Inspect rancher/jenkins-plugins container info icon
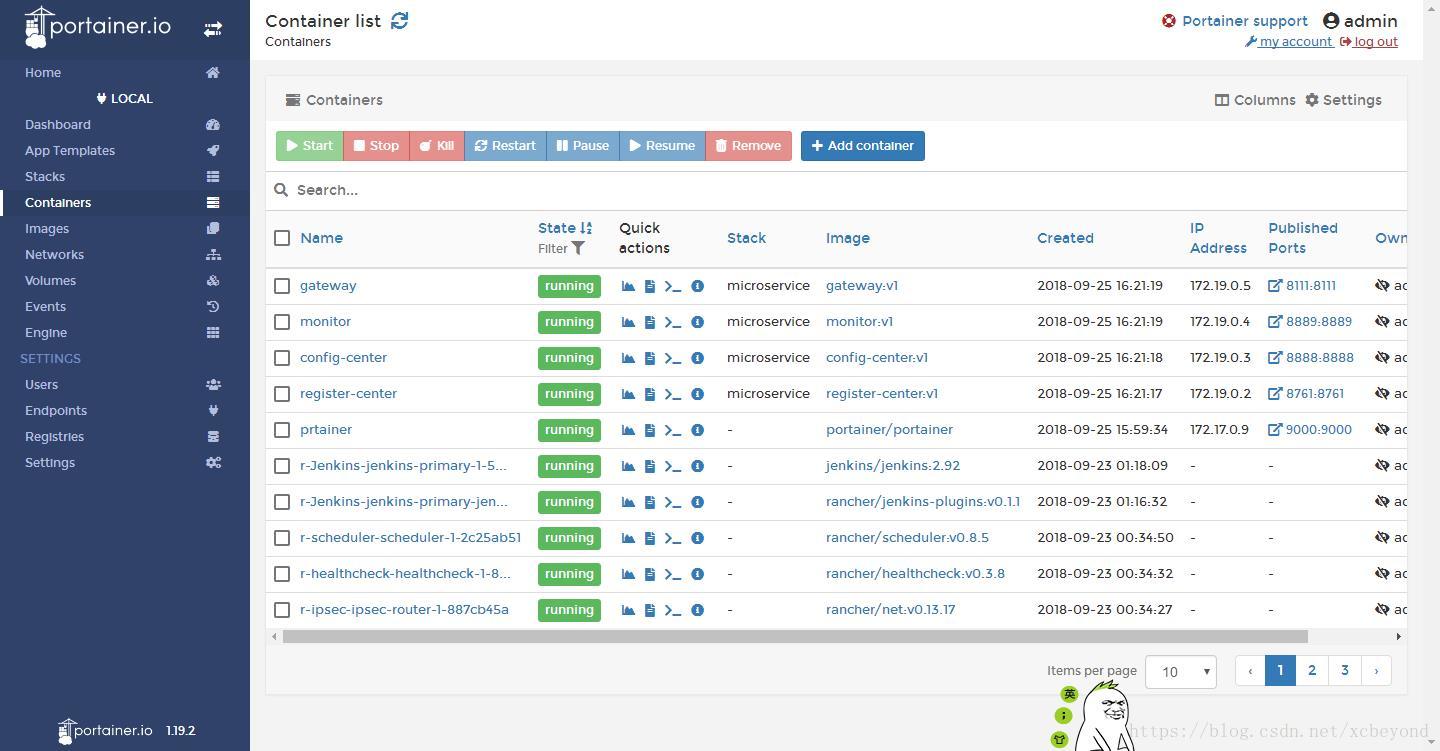 coord(698,502)
